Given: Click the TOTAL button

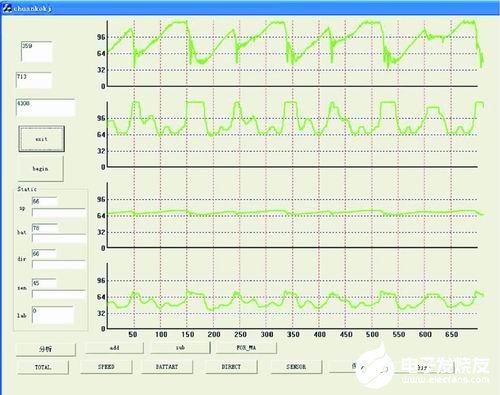Looking at the screenshot, I should point(43,367).
